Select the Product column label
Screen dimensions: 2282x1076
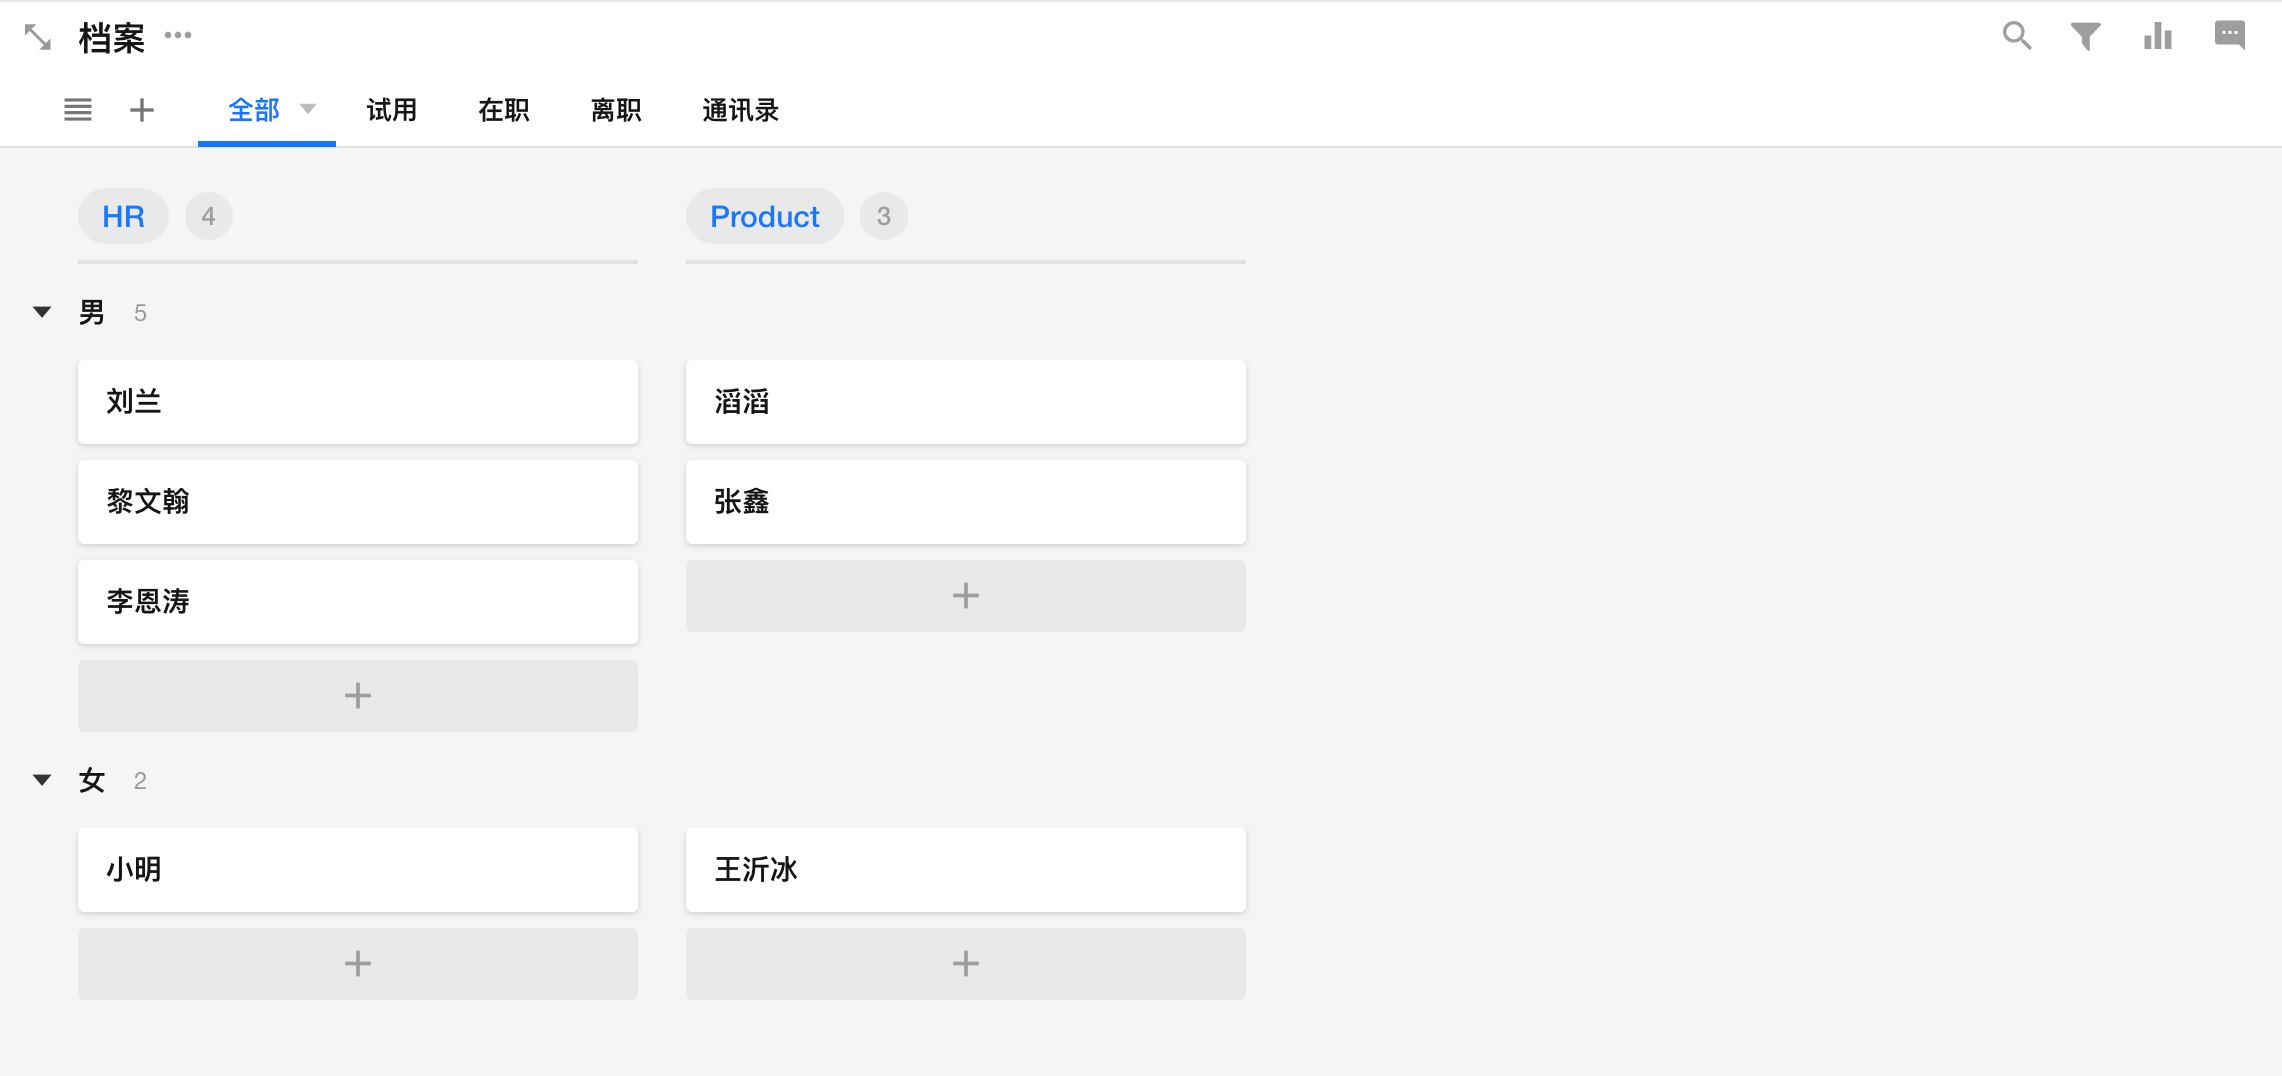tap(764, 217)
